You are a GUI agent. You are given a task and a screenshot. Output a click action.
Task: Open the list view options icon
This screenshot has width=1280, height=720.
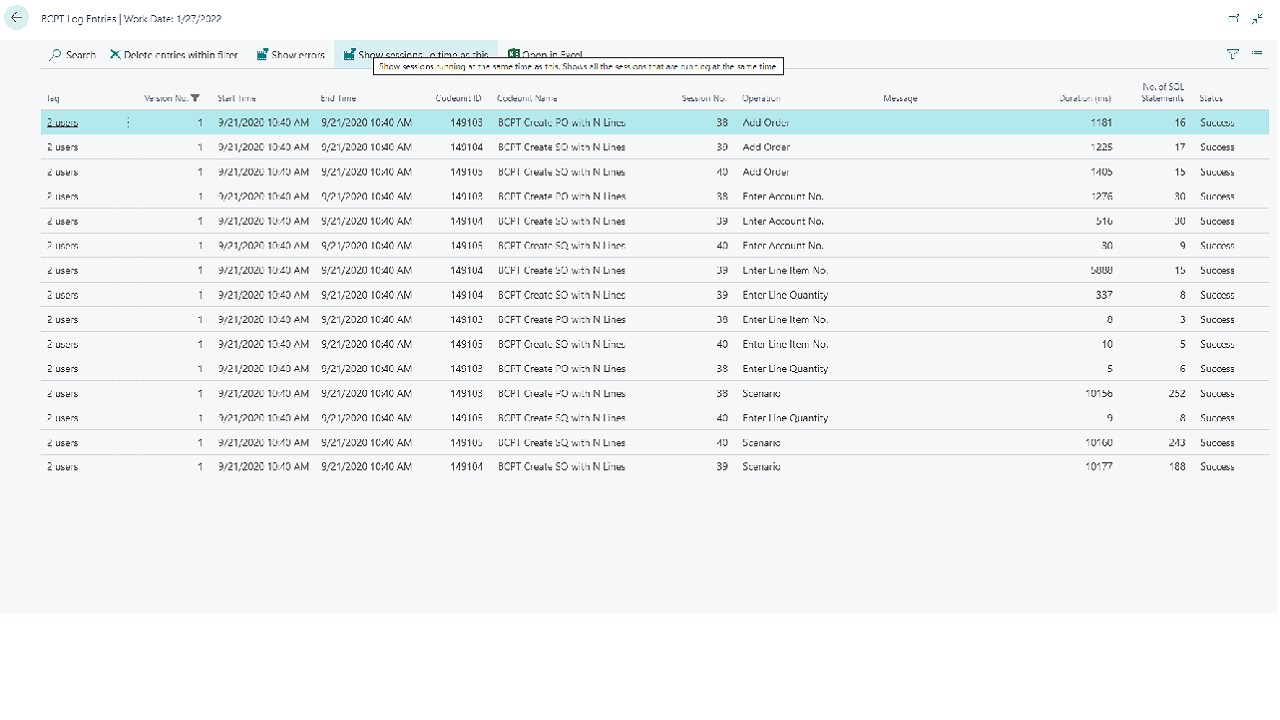click(x=1257, y=54)
